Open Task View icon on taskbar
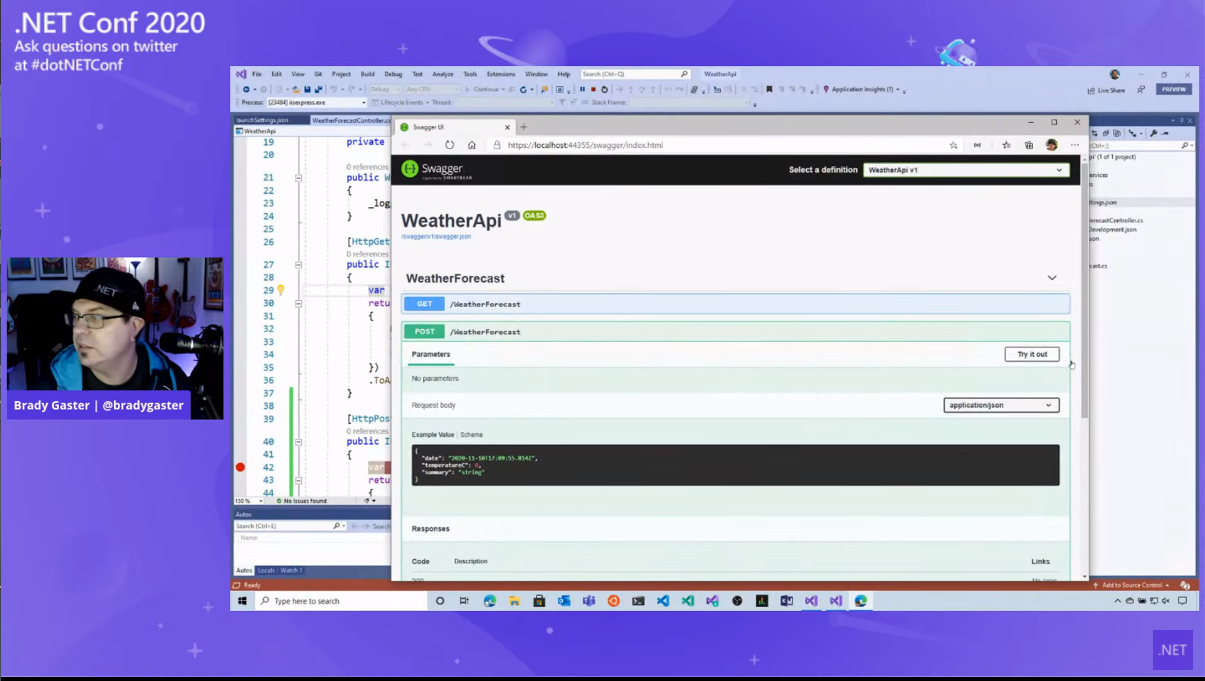Screen dimensions: 1205x681 [x=464, y=601]
